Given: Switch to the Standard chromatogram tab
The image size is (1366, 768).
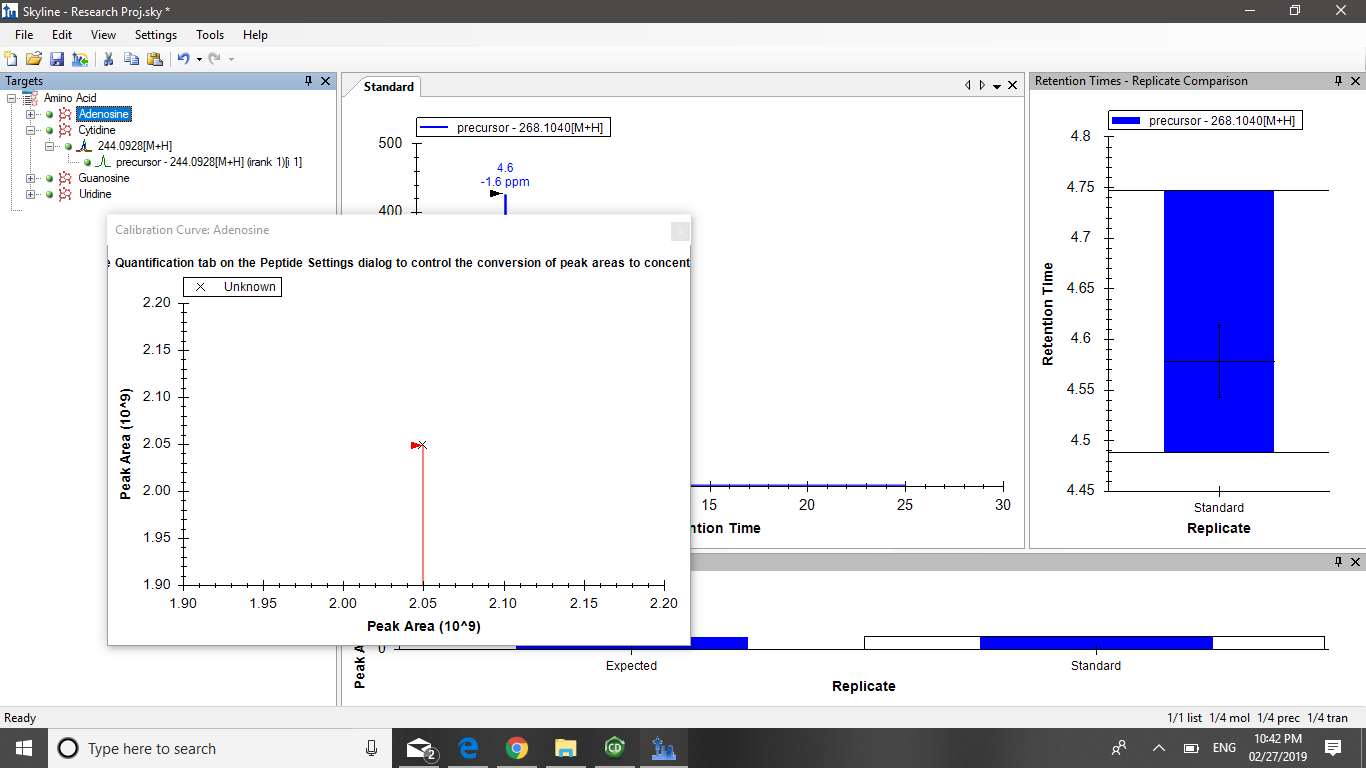Looking at the screenshot, I should click(x=388, y=87).
